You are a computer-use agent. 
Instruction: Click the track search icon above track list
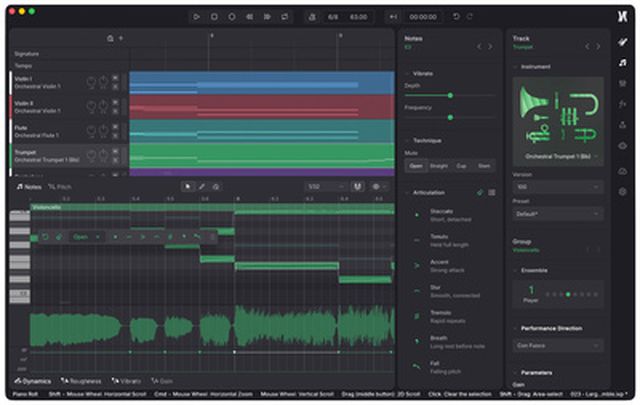click(x=110, y=38)
